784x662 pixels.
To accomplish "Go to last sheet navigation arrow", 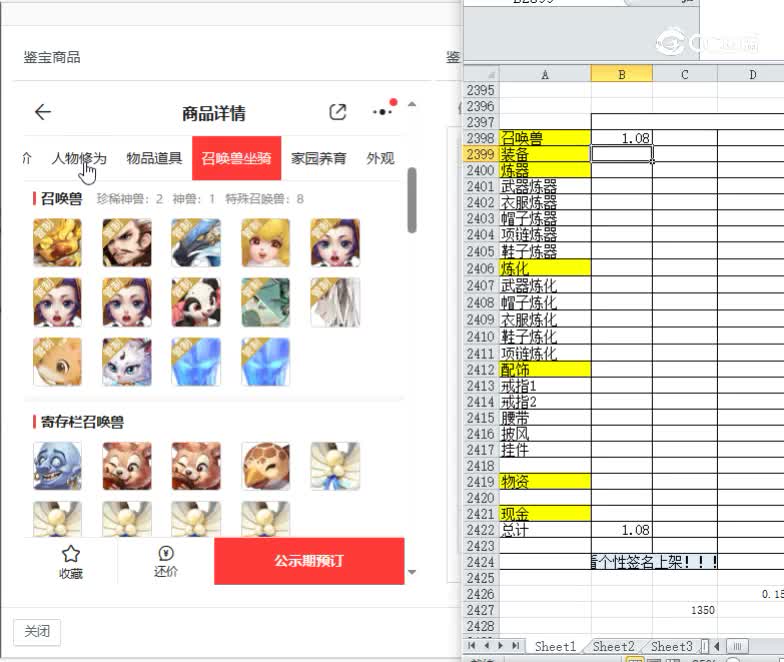I will (516, 646).
